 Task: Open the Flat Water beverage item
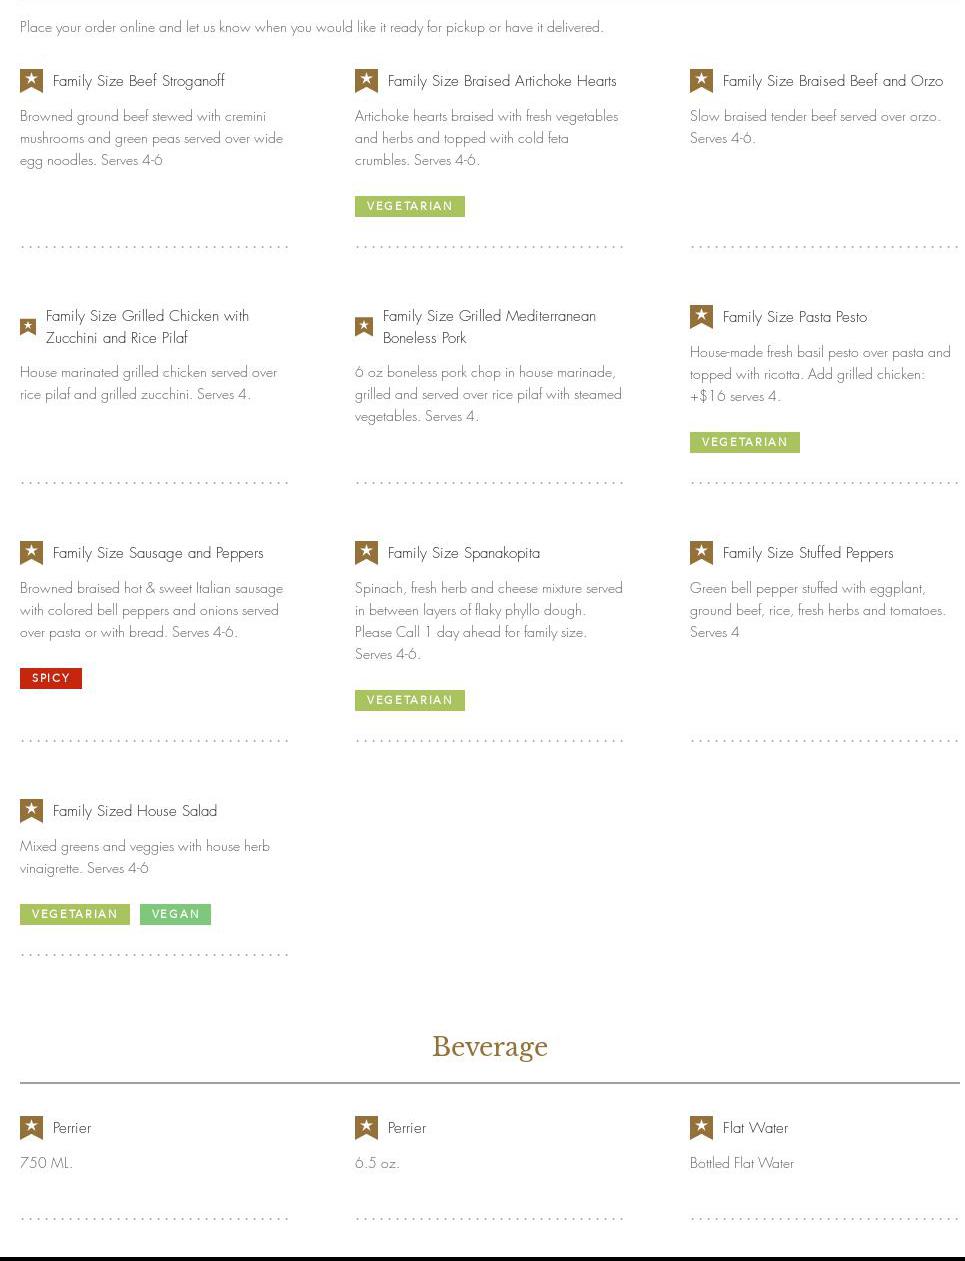click(755, 1128)
